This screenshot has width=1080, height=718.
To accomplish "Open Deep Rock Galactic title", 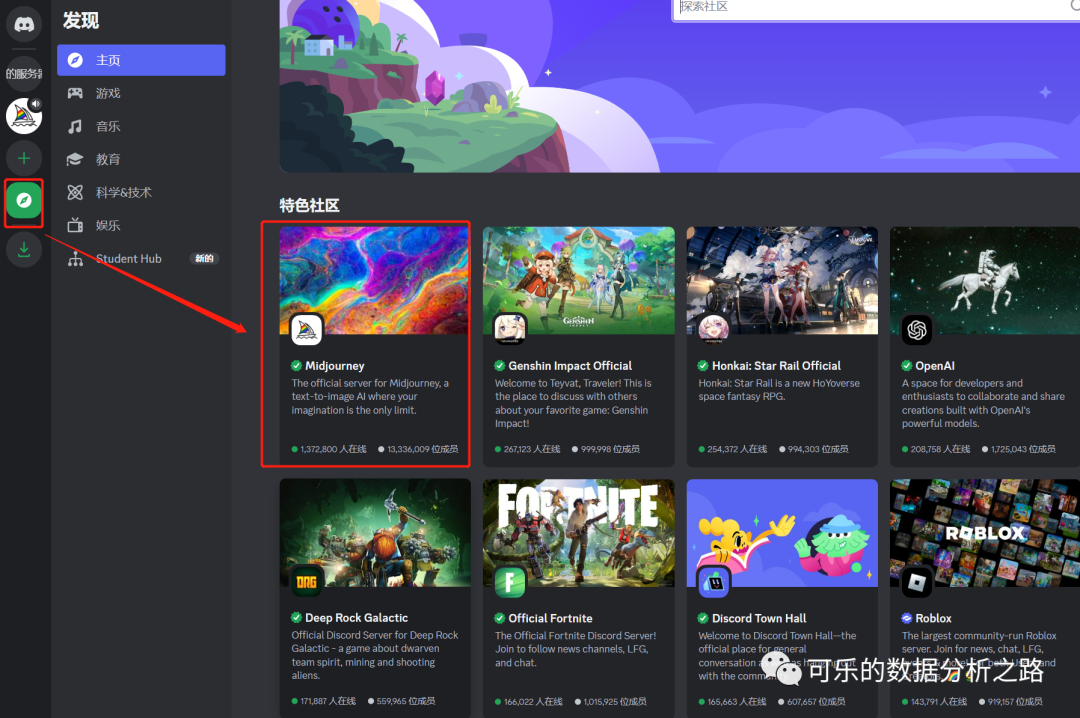I will tap(357, 618).
